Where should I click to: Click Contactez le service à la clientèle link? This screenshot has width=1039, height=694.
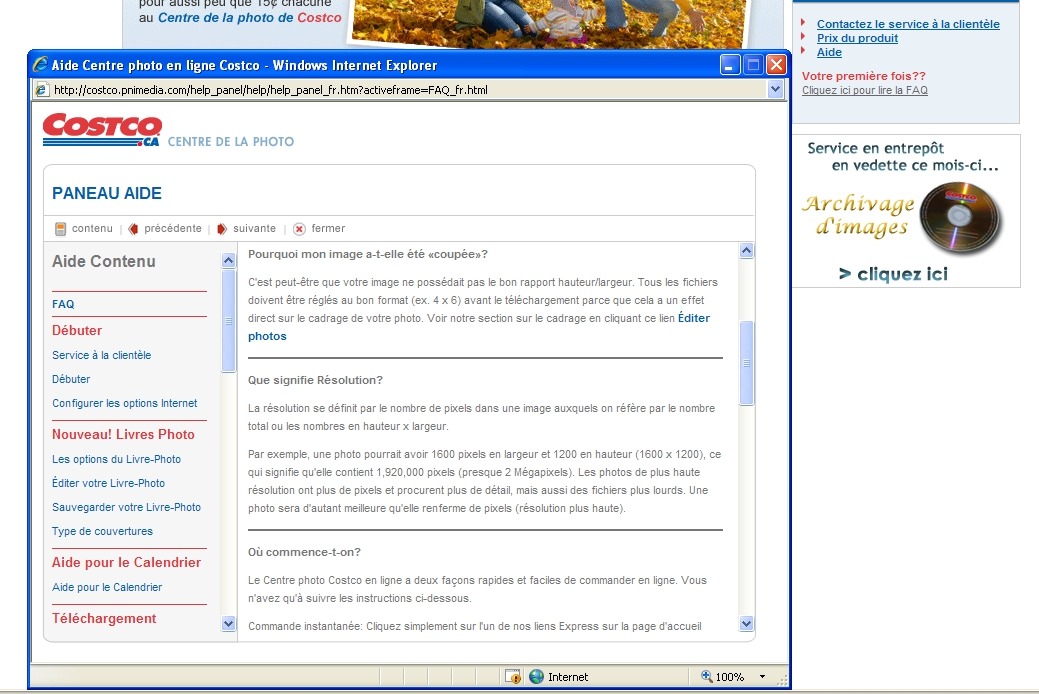coord(908,24)
